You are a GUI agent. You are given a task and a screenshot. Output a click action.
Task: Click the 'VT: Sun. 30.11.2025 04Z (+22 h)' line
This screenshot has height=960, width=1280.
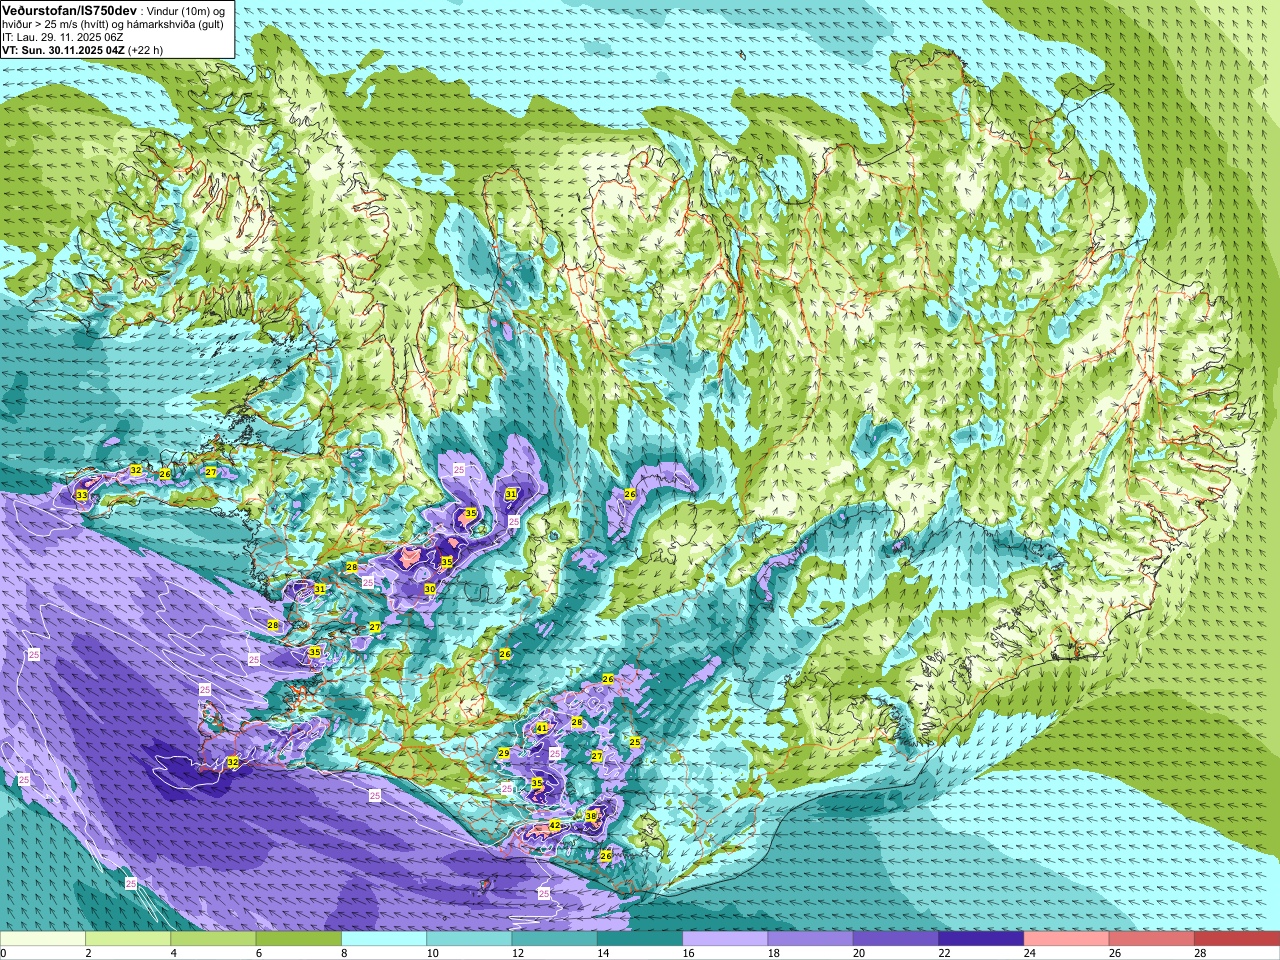tap(82, 50)
